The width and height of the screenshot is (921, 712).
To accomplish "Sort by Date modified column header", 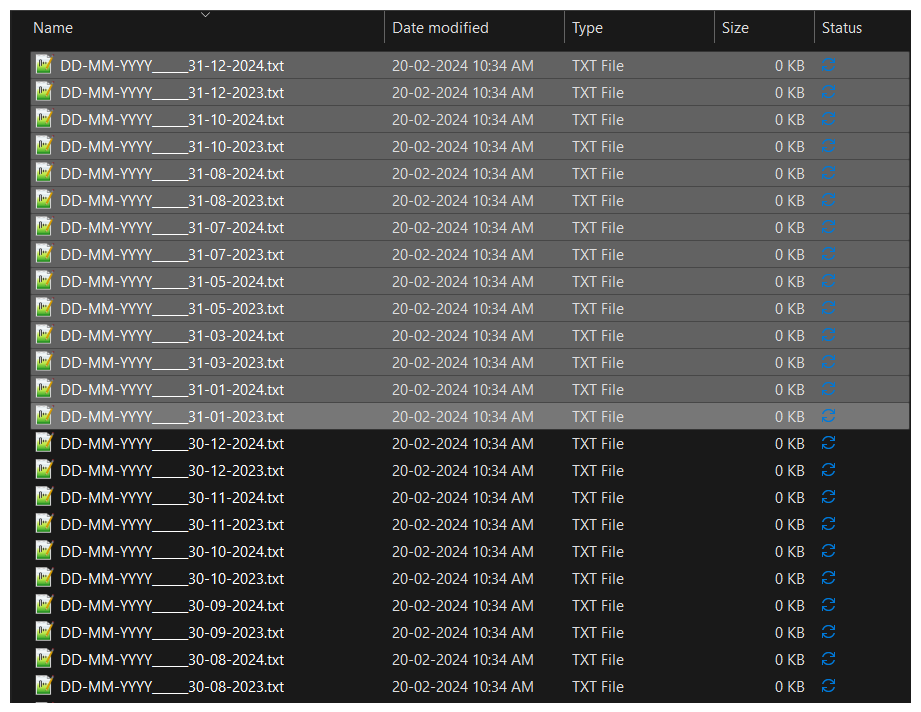I will (x=440, y=28).
